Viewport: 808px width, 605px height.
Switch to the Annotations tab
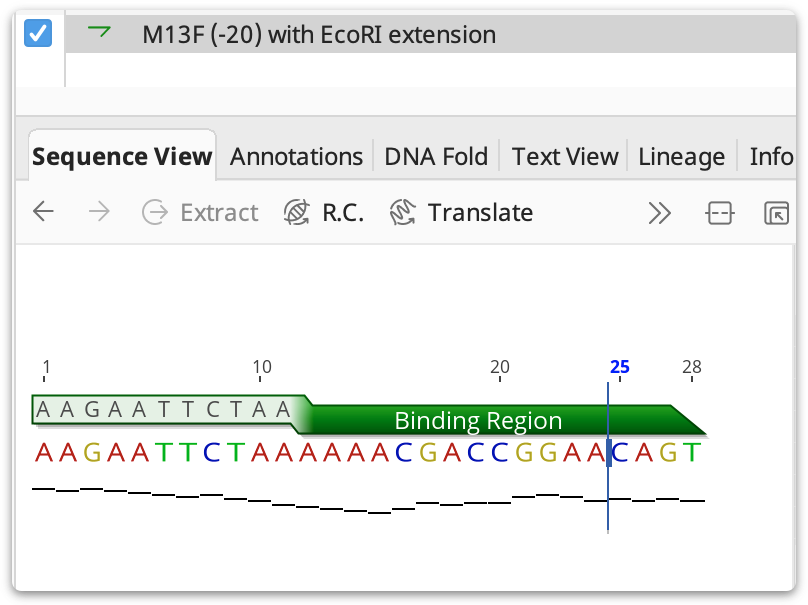click(x=296, y=157)
